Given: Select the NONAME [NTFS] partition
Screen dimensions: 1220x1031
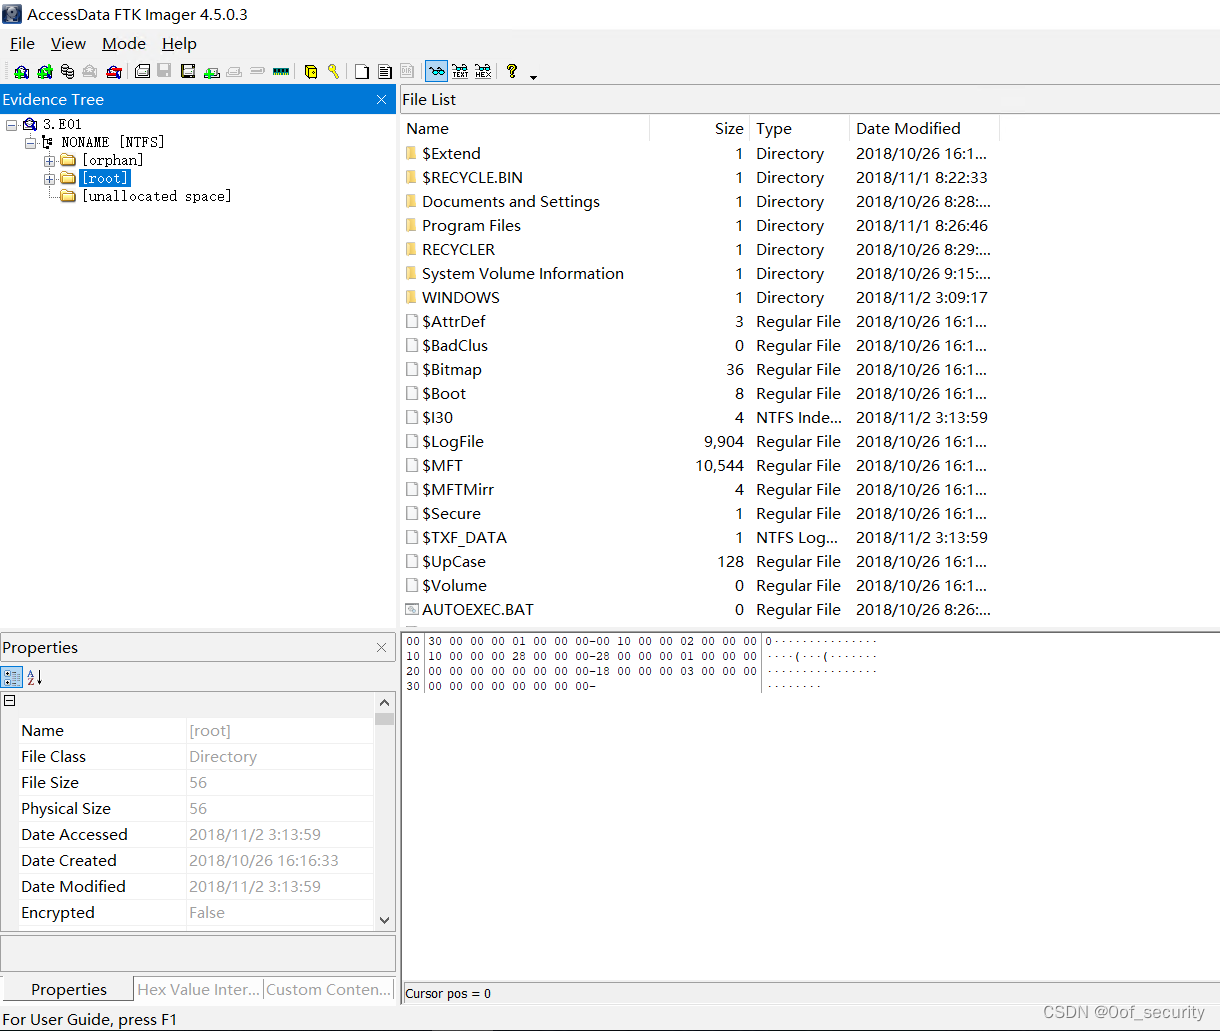Looking at the screenshot, I should tap(113, 142).
